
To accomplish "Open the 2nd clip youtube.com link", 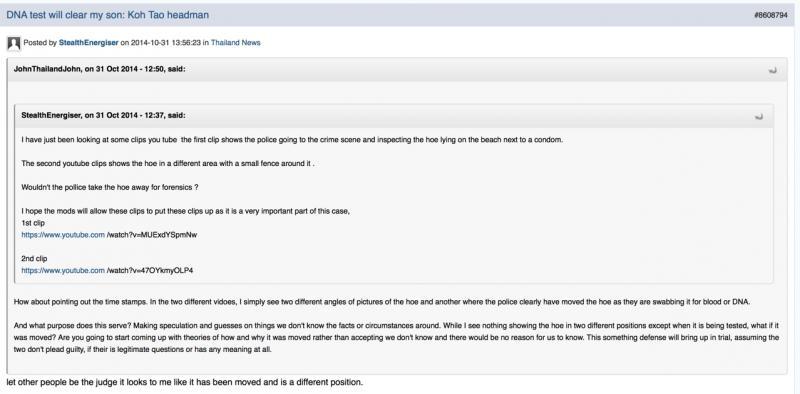I will pos(63,270).
